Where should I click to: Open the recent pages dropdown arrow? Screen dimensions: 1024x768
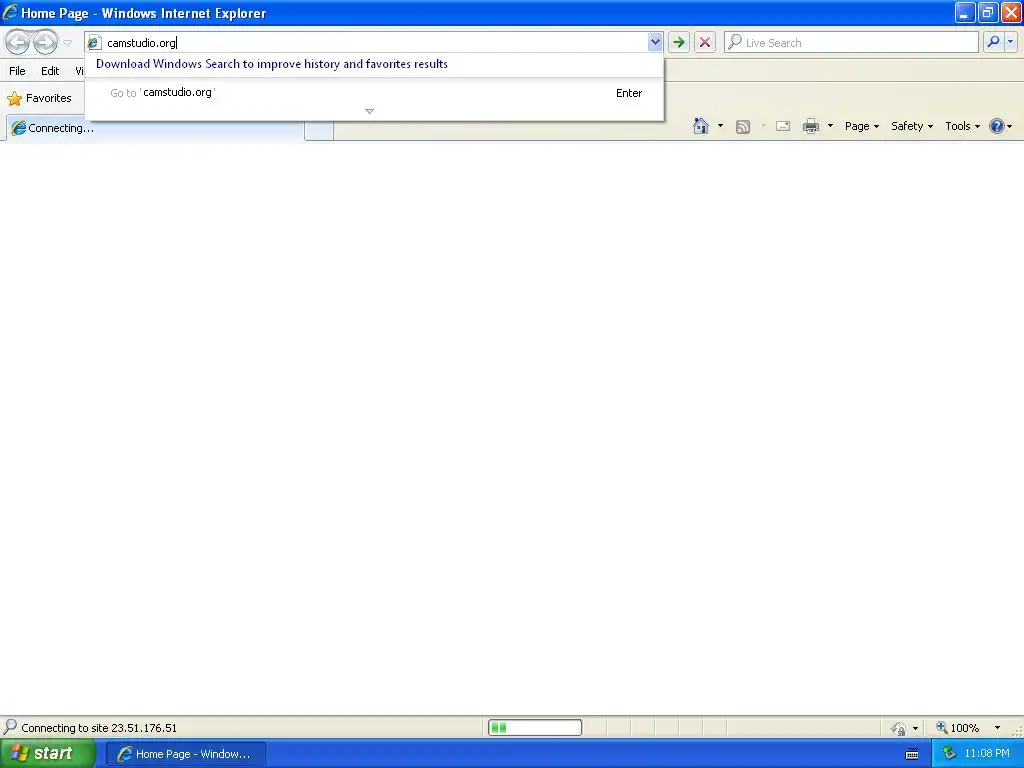pyautogui.click(x=67, y=43)
